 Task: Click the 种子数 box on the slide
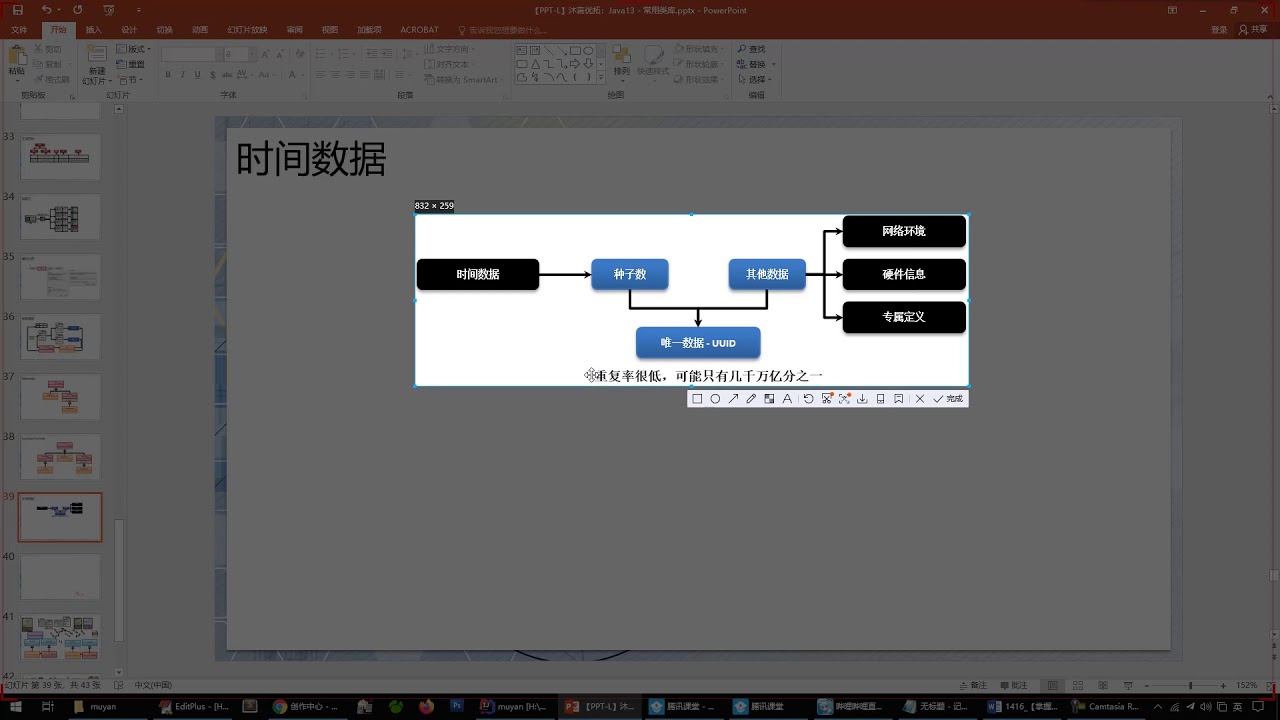click(630, 274)
